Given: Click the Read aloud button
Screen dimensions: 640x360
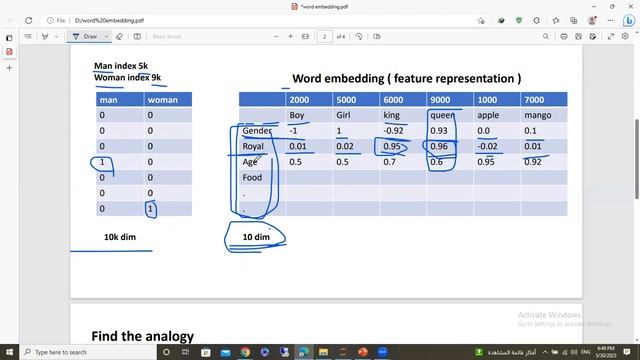Looking at the screenshot, I should 167,36.
